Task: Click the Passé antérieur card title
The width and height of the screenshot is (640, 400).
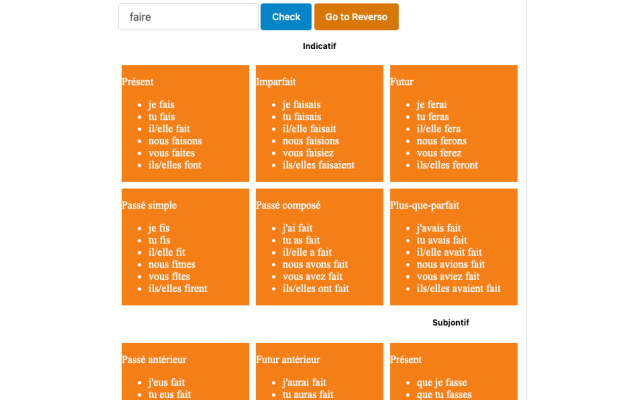Action: [154, 359]
